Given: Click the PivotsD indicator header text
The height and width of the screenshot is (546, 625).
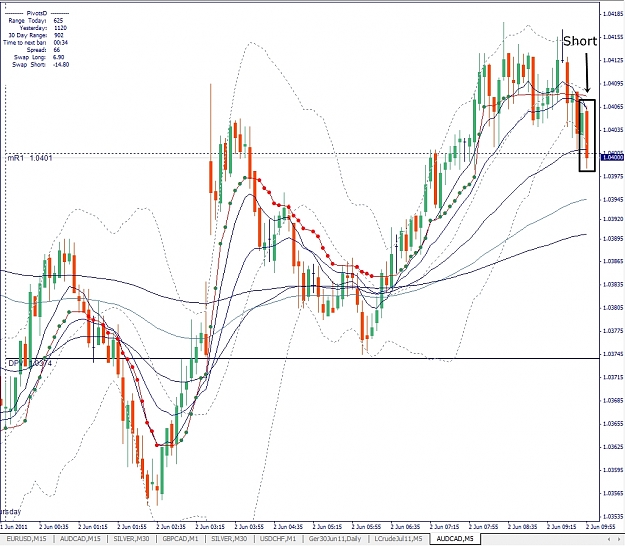Looking at the screenshot, I should click(37, 13).
